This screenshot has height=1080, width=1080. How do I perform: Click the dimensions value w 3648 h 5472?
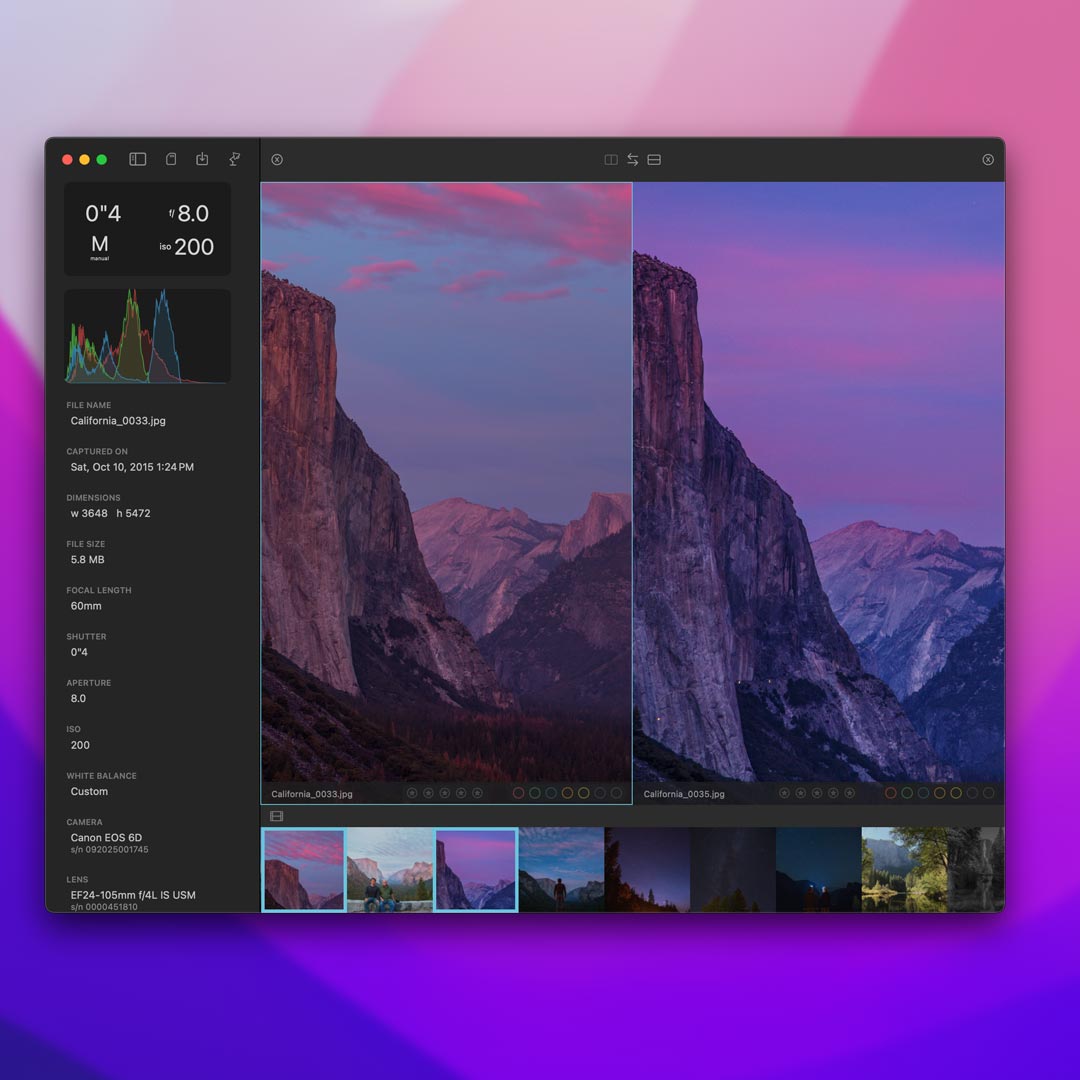(110, 513)
